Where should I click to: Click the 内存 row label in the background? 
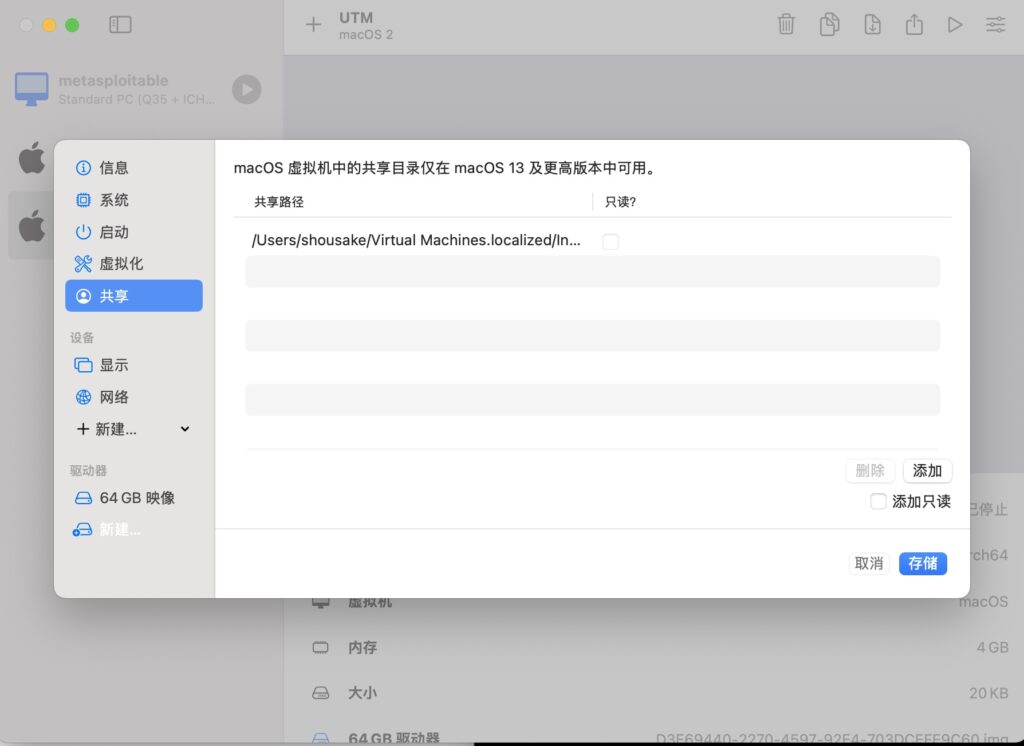[362, 647]
